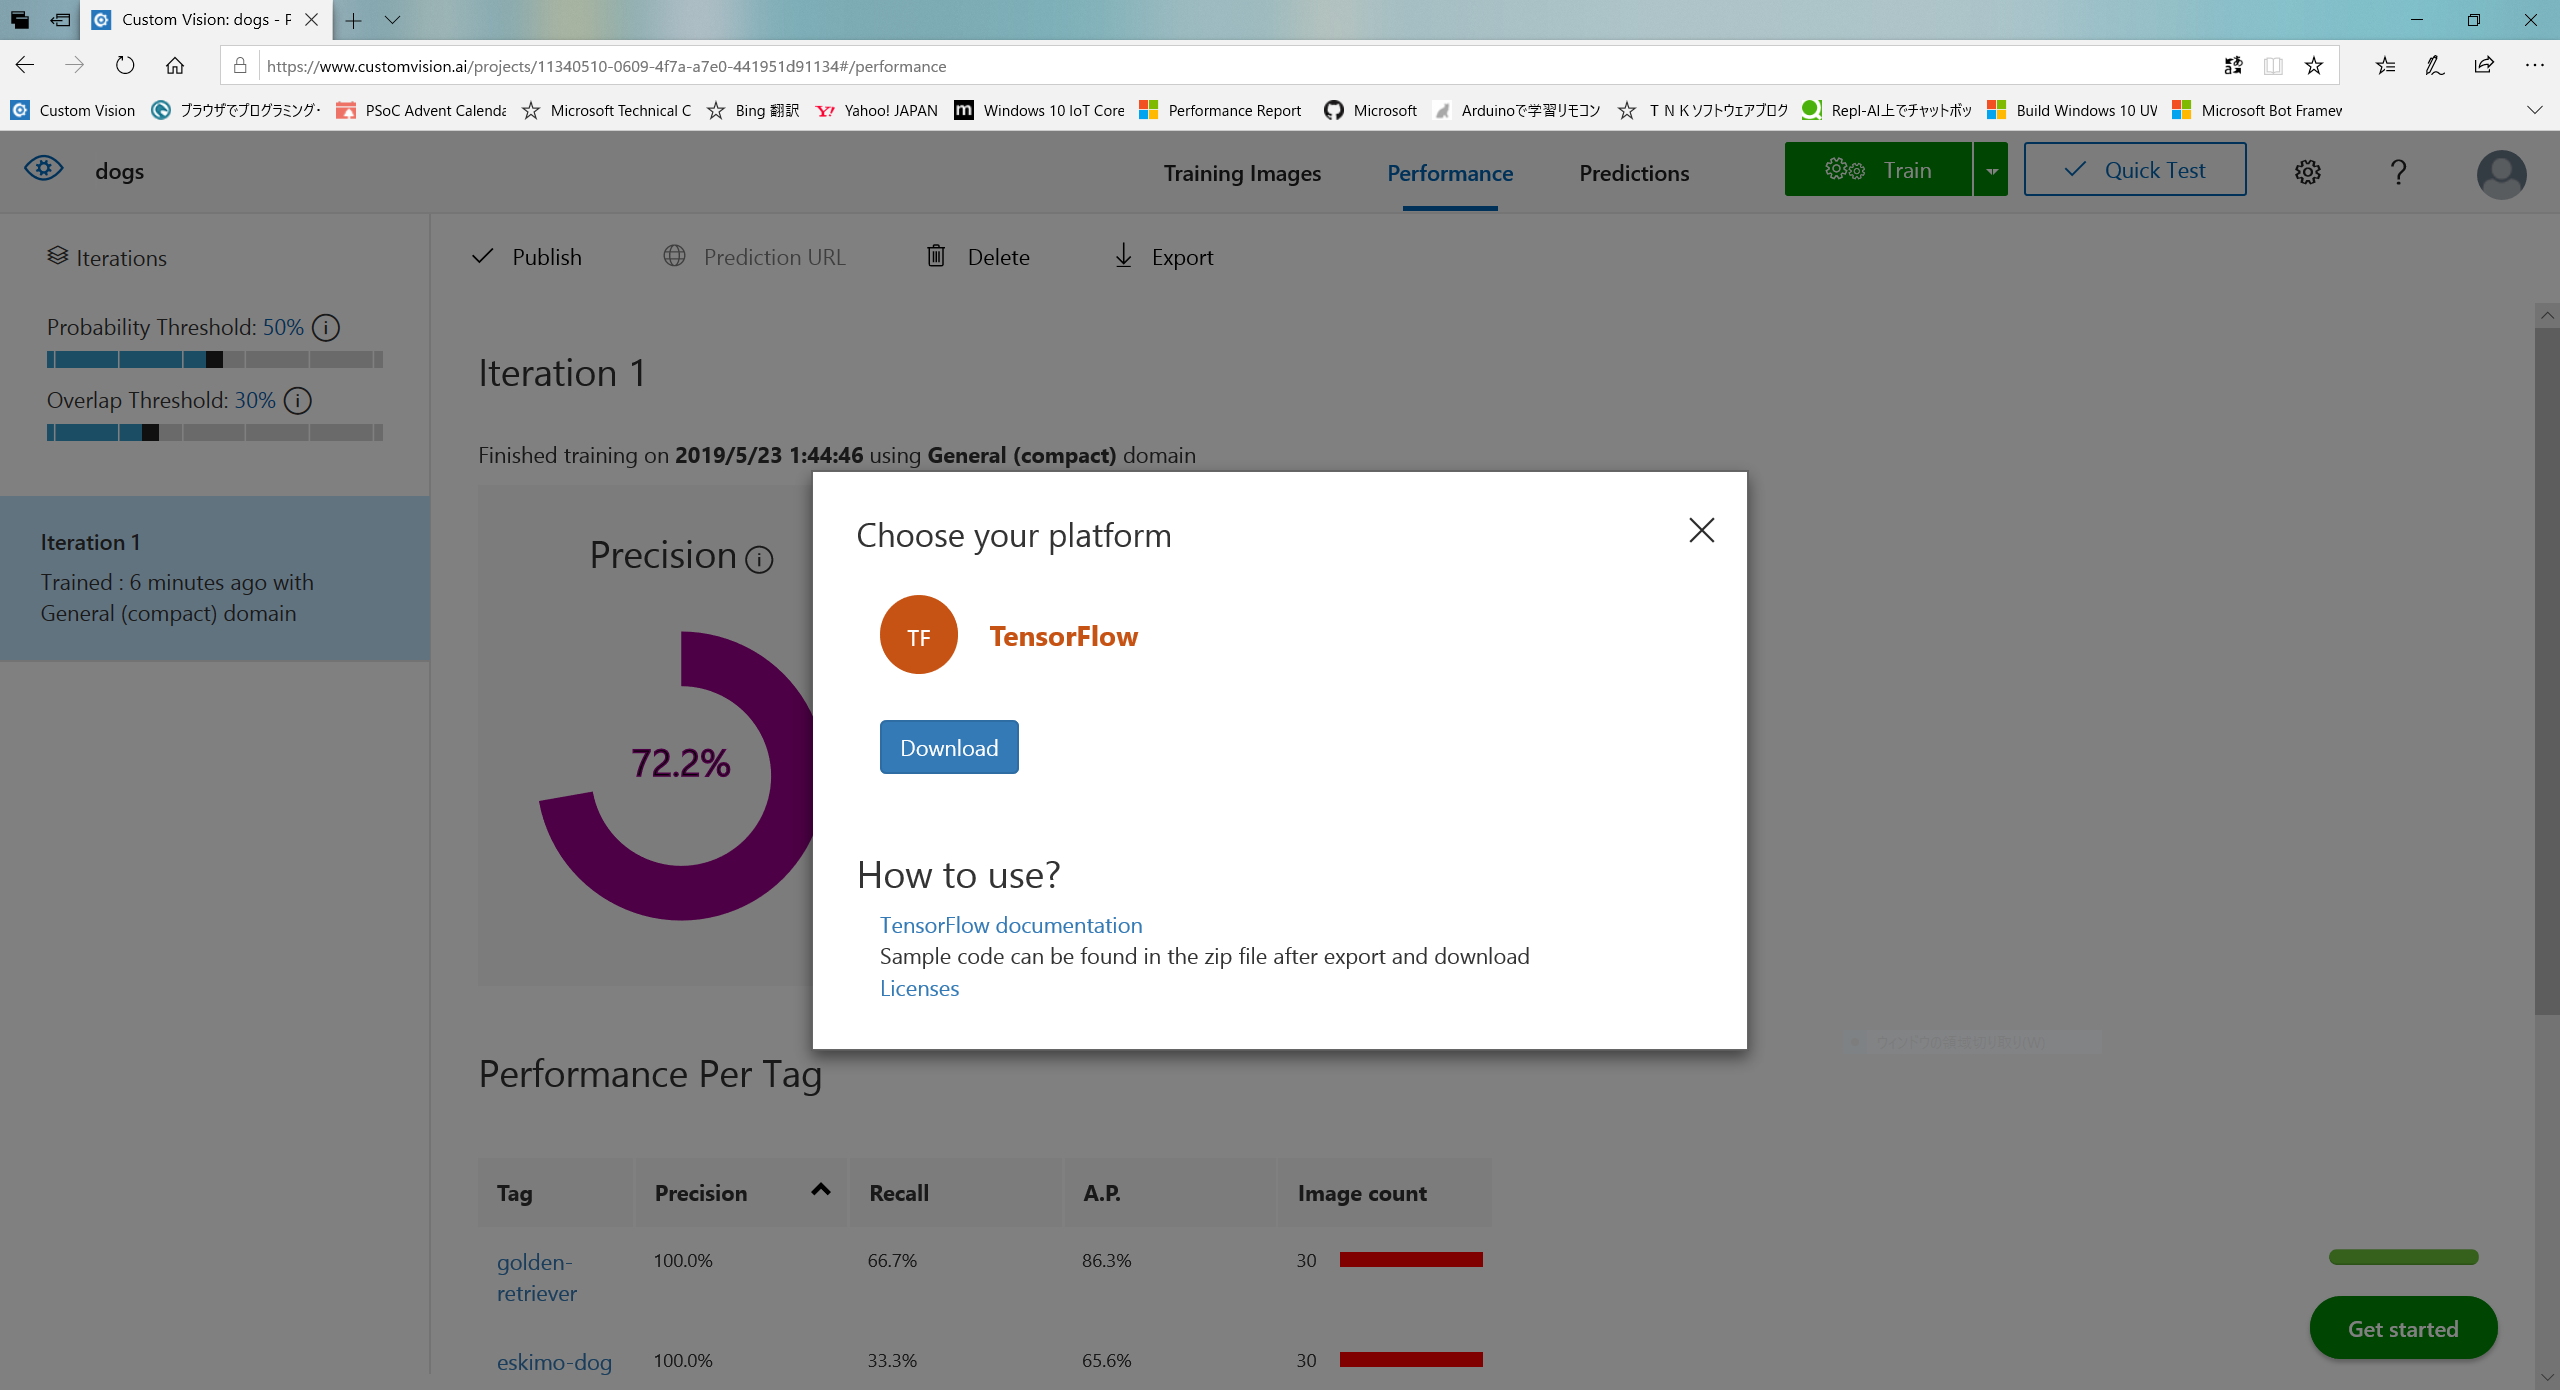Click the blue Download button
The width and height of the screenshot is (2560, 1390).
point(949,748)
